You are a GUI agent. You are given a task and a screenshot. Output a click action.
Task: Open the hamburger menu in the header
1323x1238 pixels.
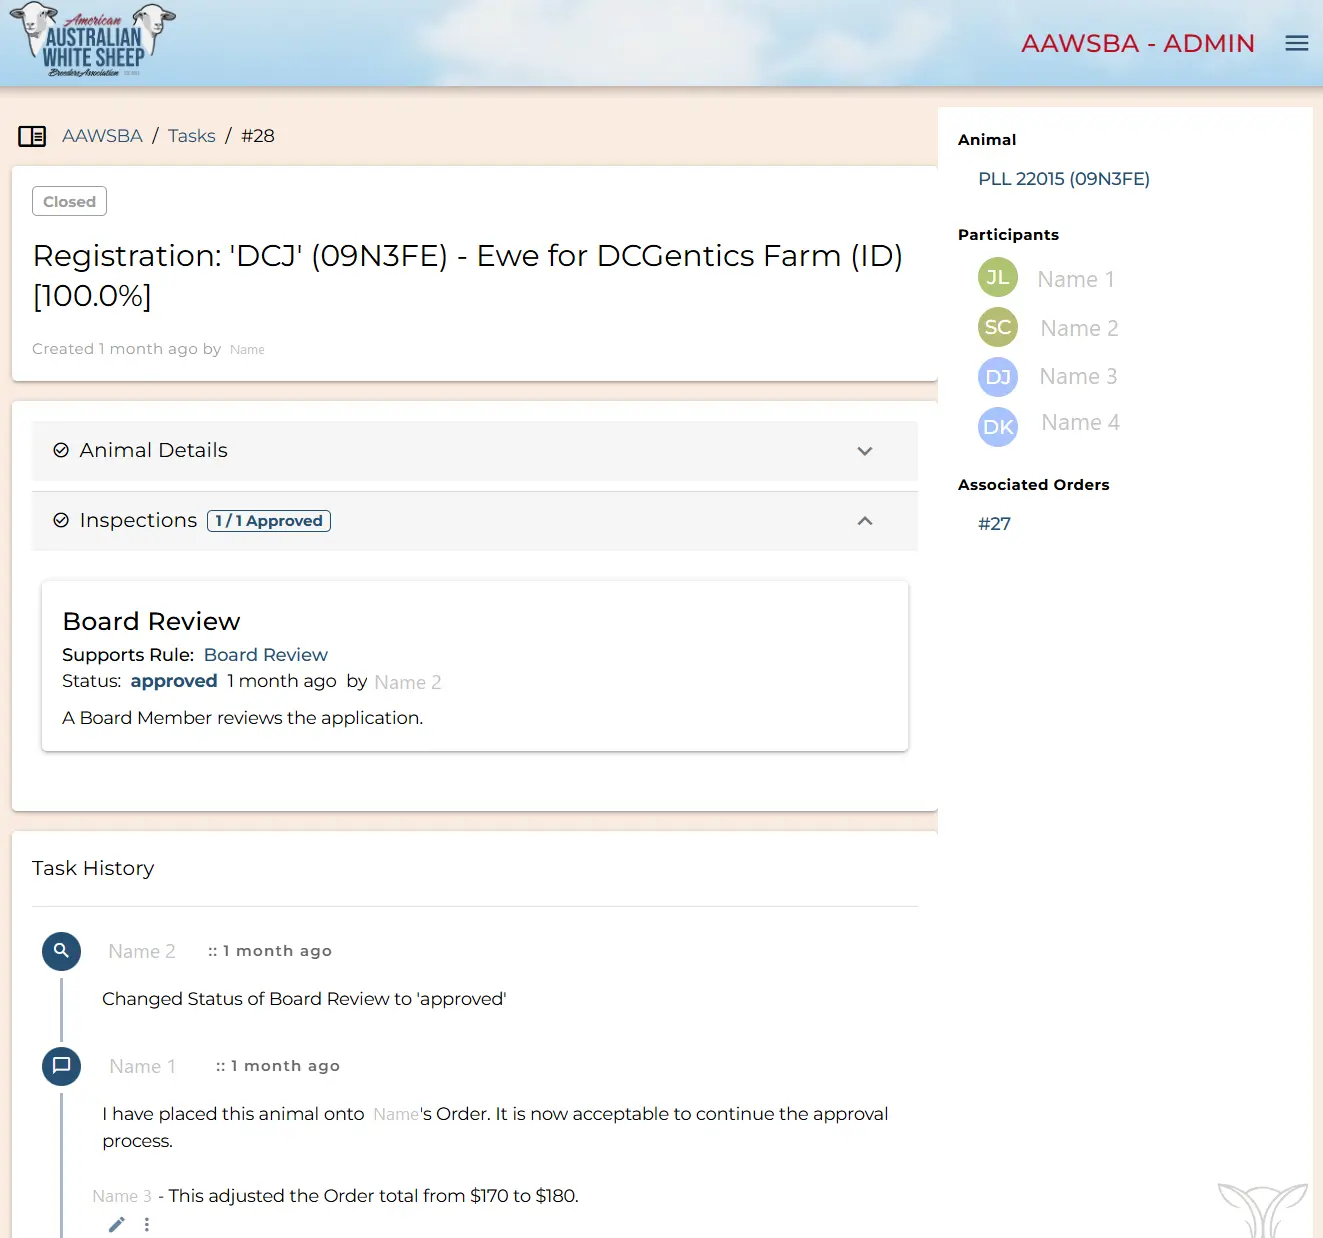(1296, 43)
